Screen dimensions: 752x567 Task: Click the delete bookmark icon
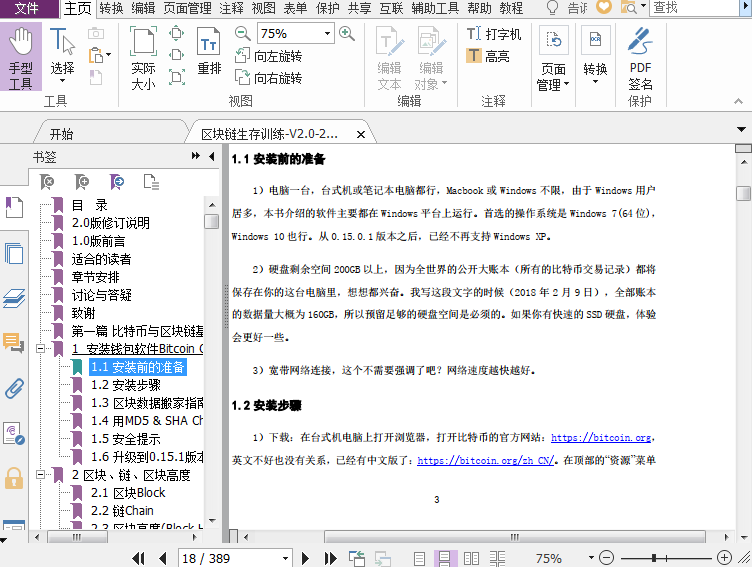pyautogui.click(x=47, y=182)
